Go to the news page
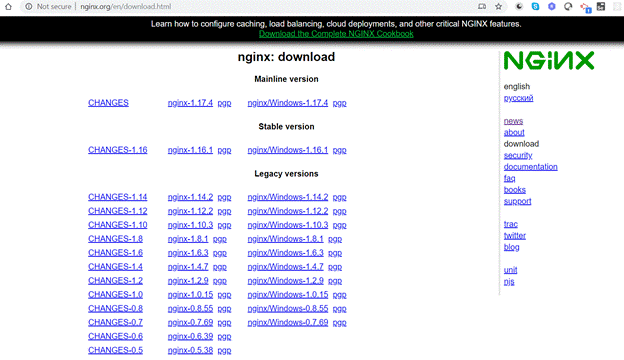The height and width of the screenshot is (360, 624). [513, 121]
